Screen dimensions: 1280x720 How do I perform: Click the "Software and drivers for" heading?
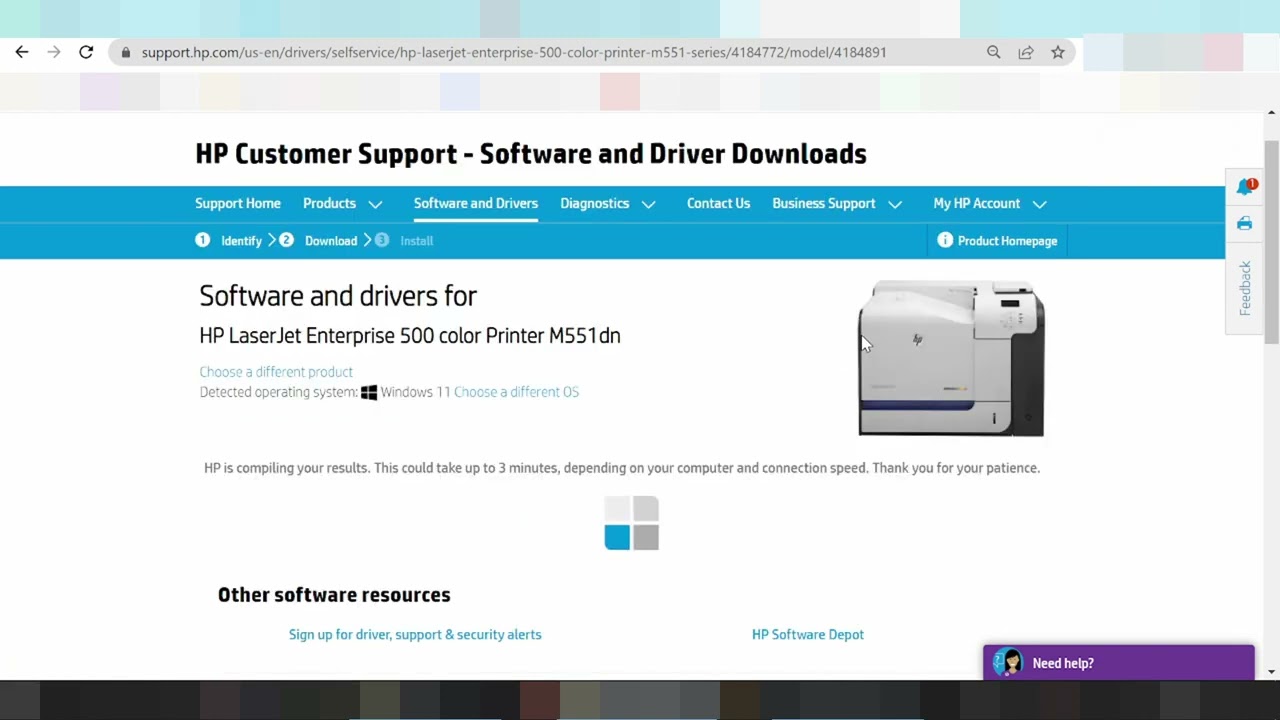(338, 296)
